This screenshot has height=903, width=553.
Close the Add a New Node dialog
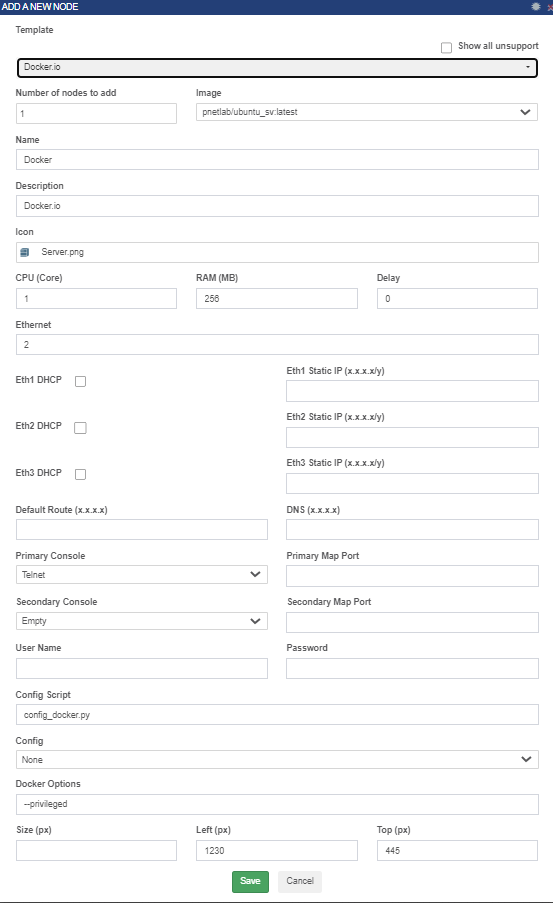(x=550, y=7)
